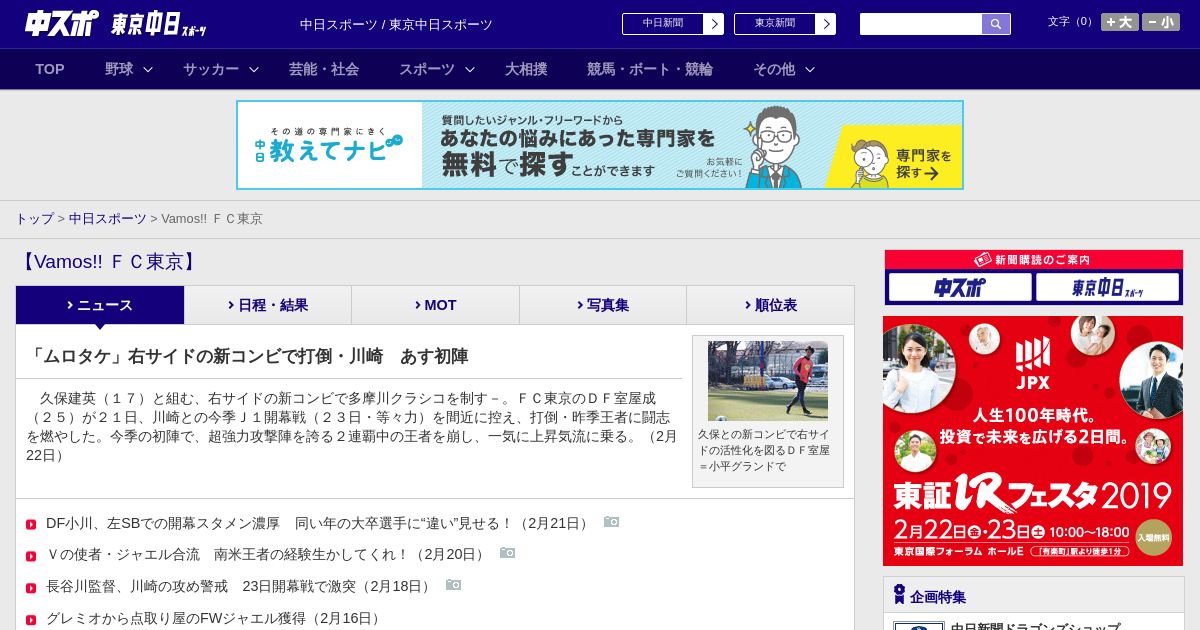The width and height of the screenshot is (1200, 630).
Task: Click the 新聞購読のご案内 header
Action: click(1033, 260)
